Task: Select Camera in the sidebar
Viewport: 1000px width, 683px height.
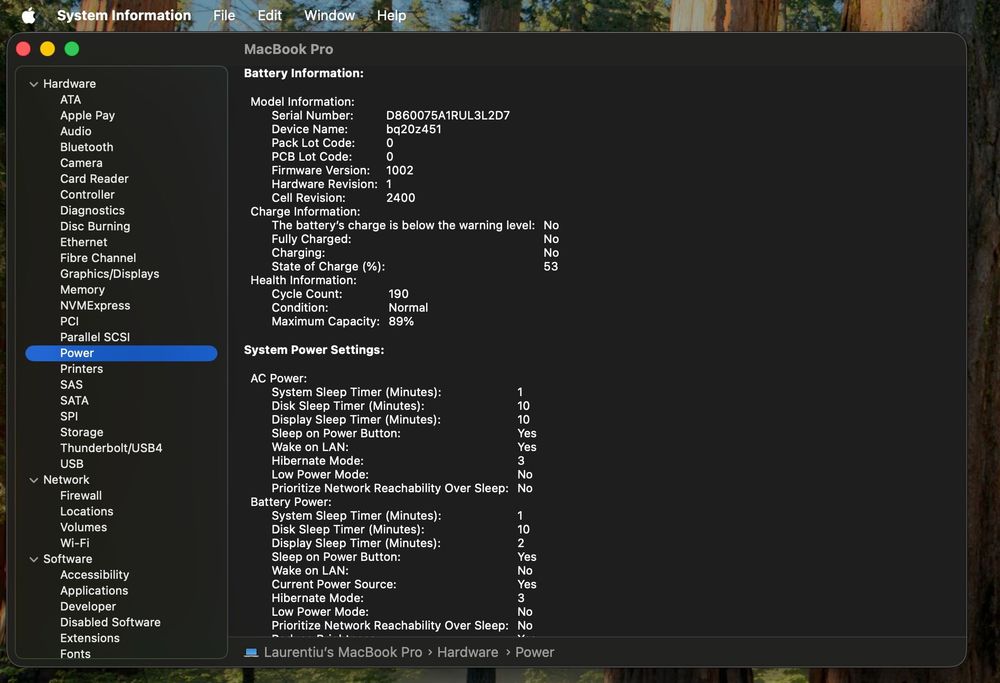Action: pos(81,163)
